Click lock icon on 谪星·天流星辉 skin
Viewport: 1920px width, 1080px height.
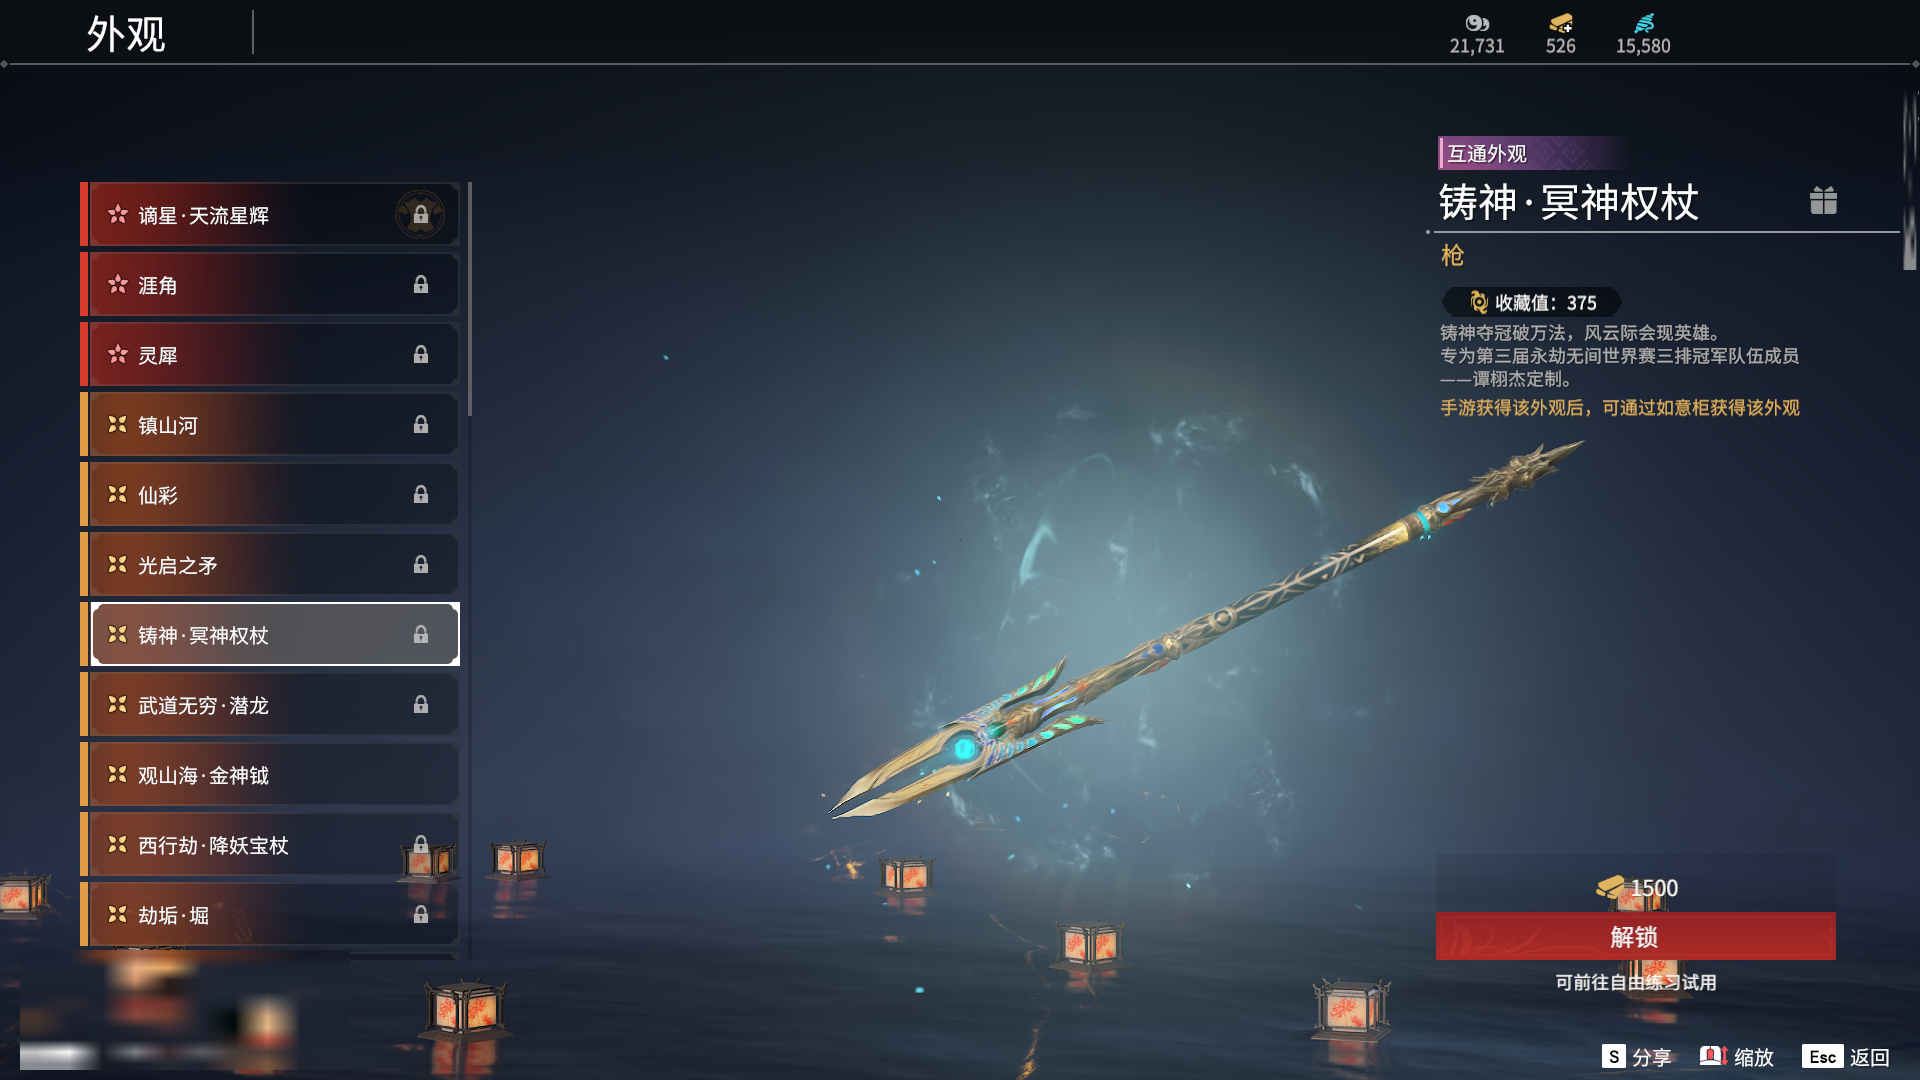point(420,214)
